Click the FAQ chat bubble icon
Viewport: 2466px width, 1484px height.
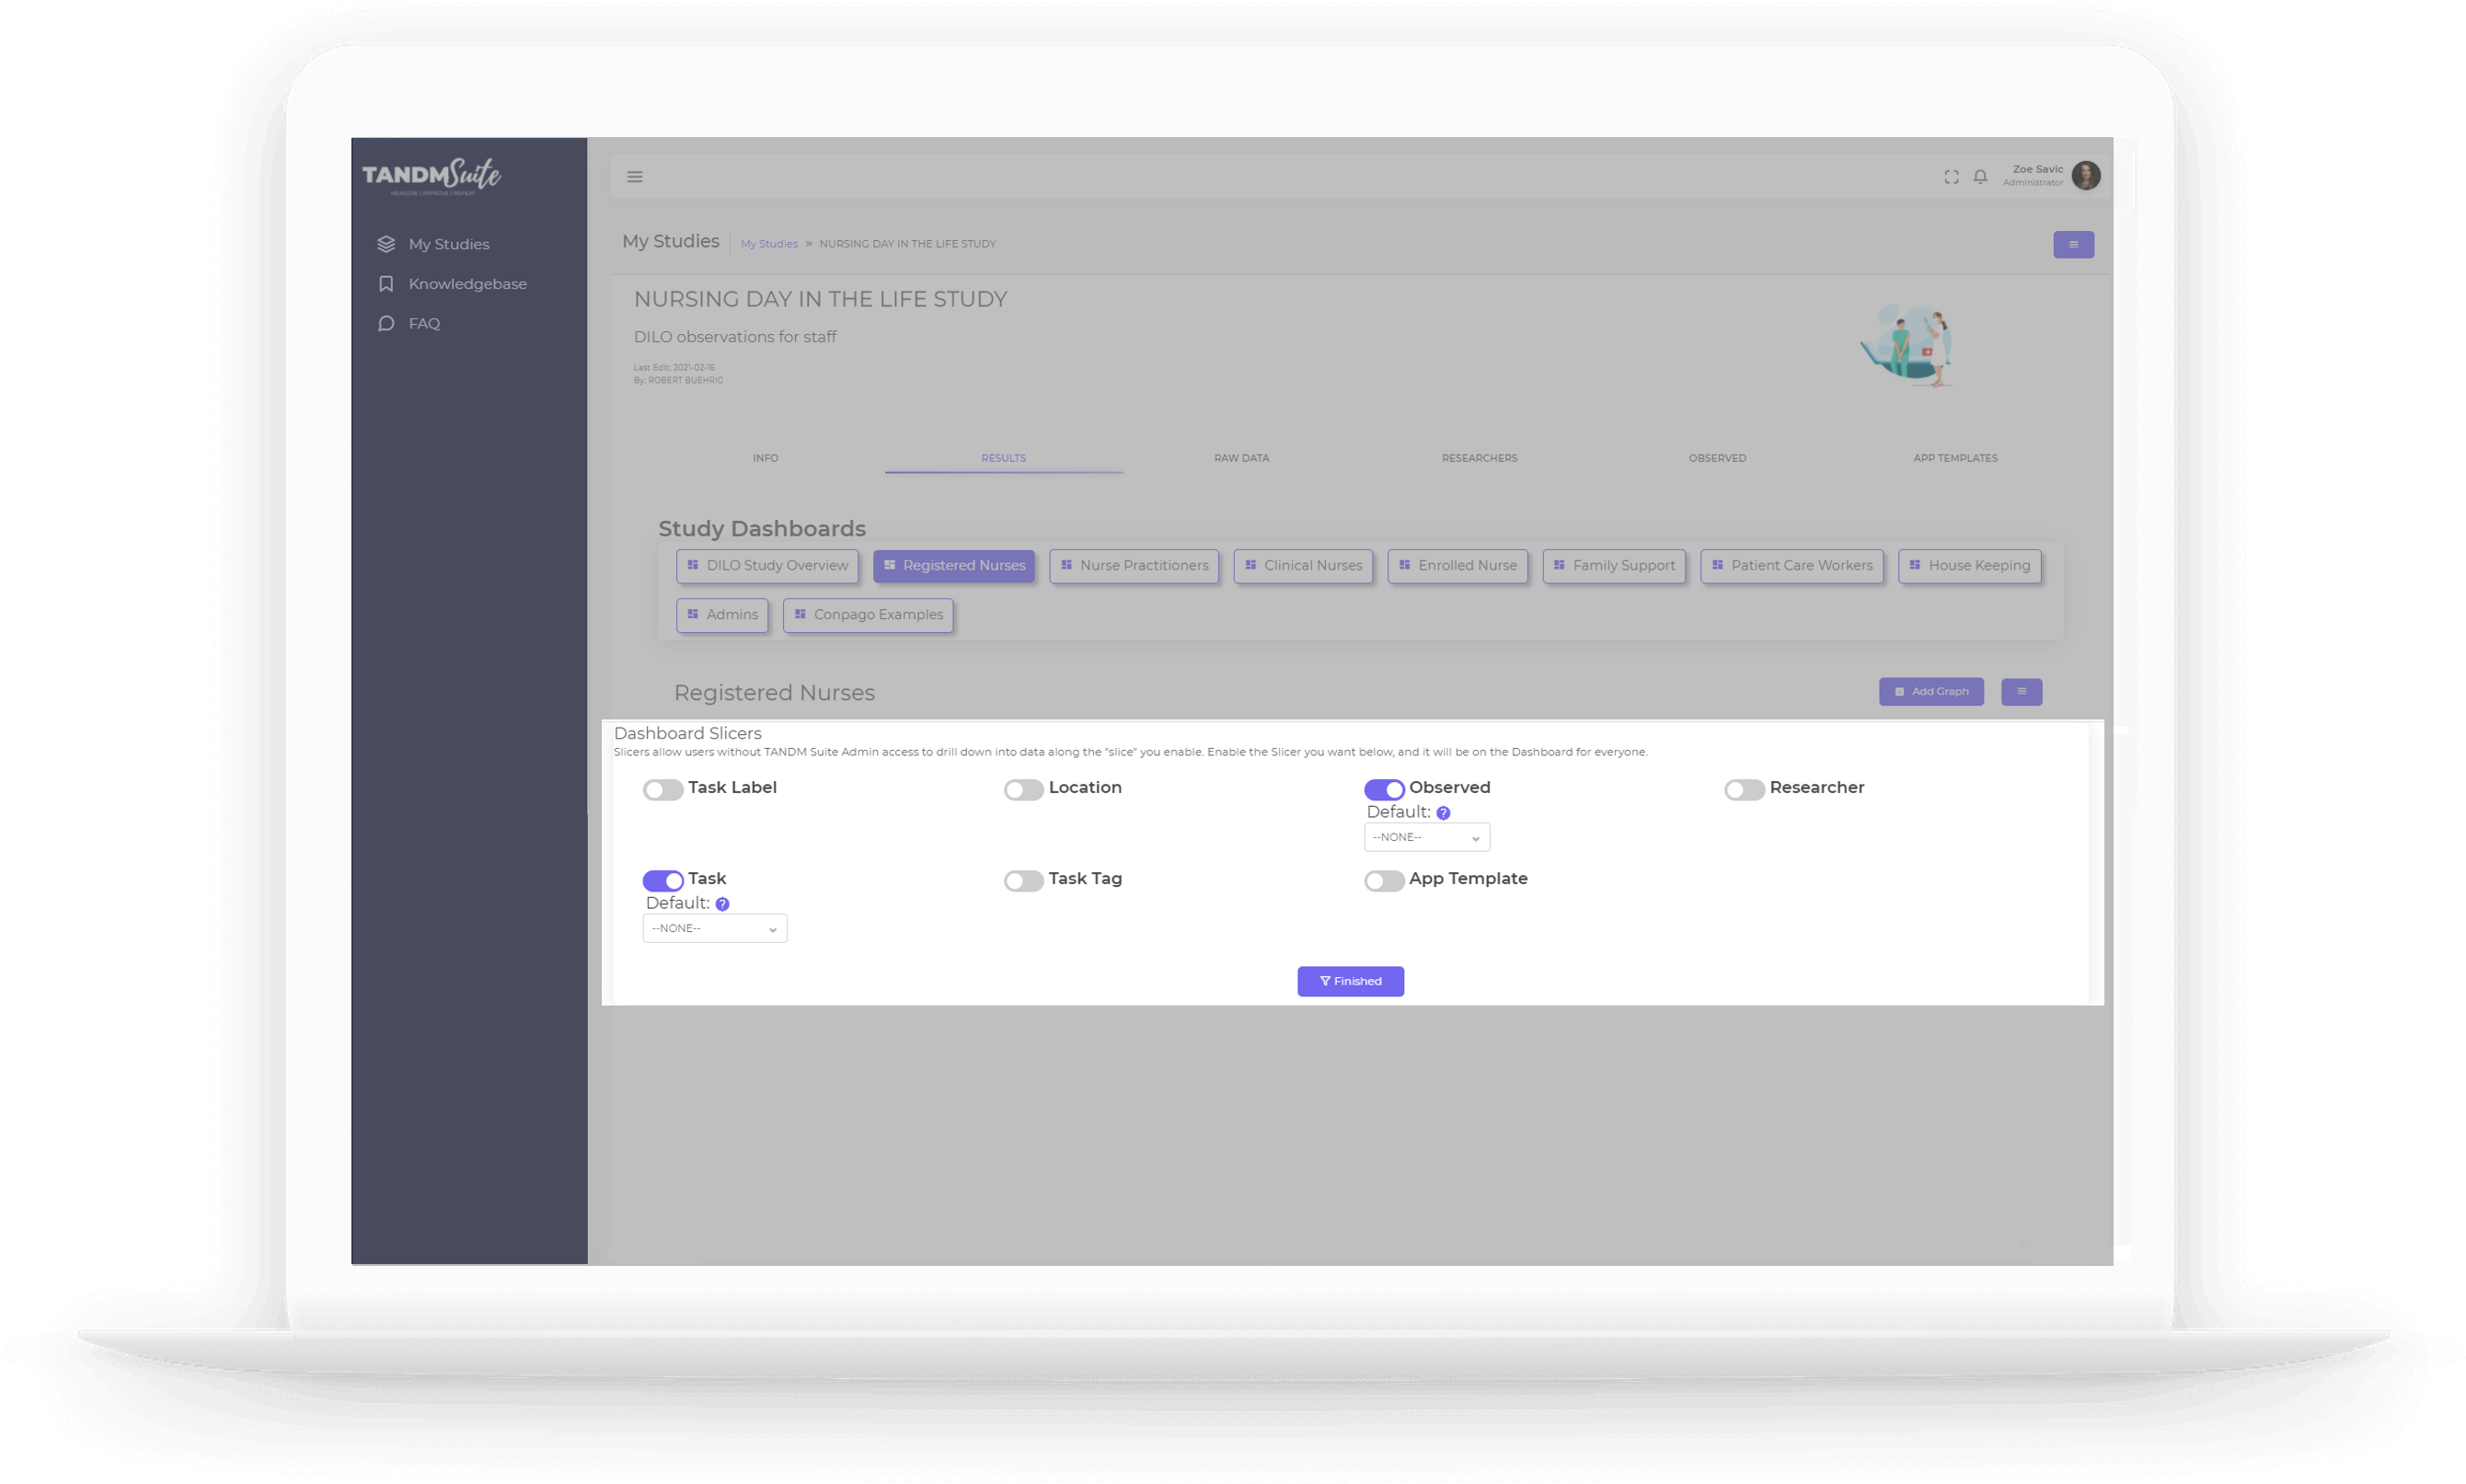[x=386, y=323]
